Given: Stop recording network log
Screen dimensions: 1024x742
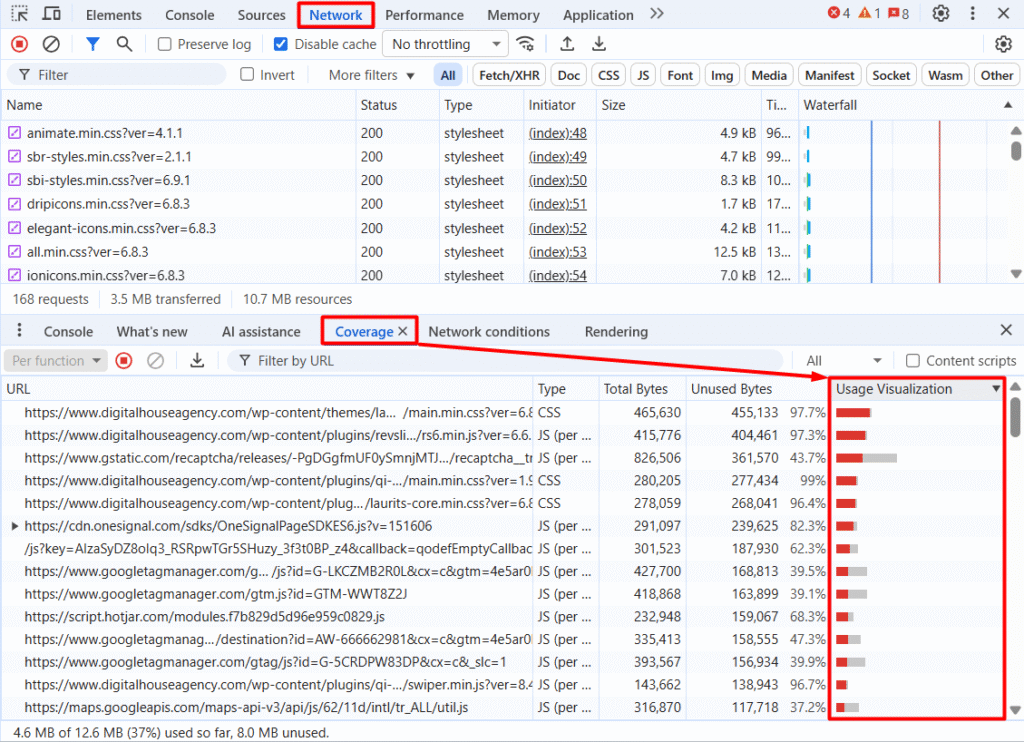Looking at the screenshot, I should pyautogui.click(x=18, y=44).
